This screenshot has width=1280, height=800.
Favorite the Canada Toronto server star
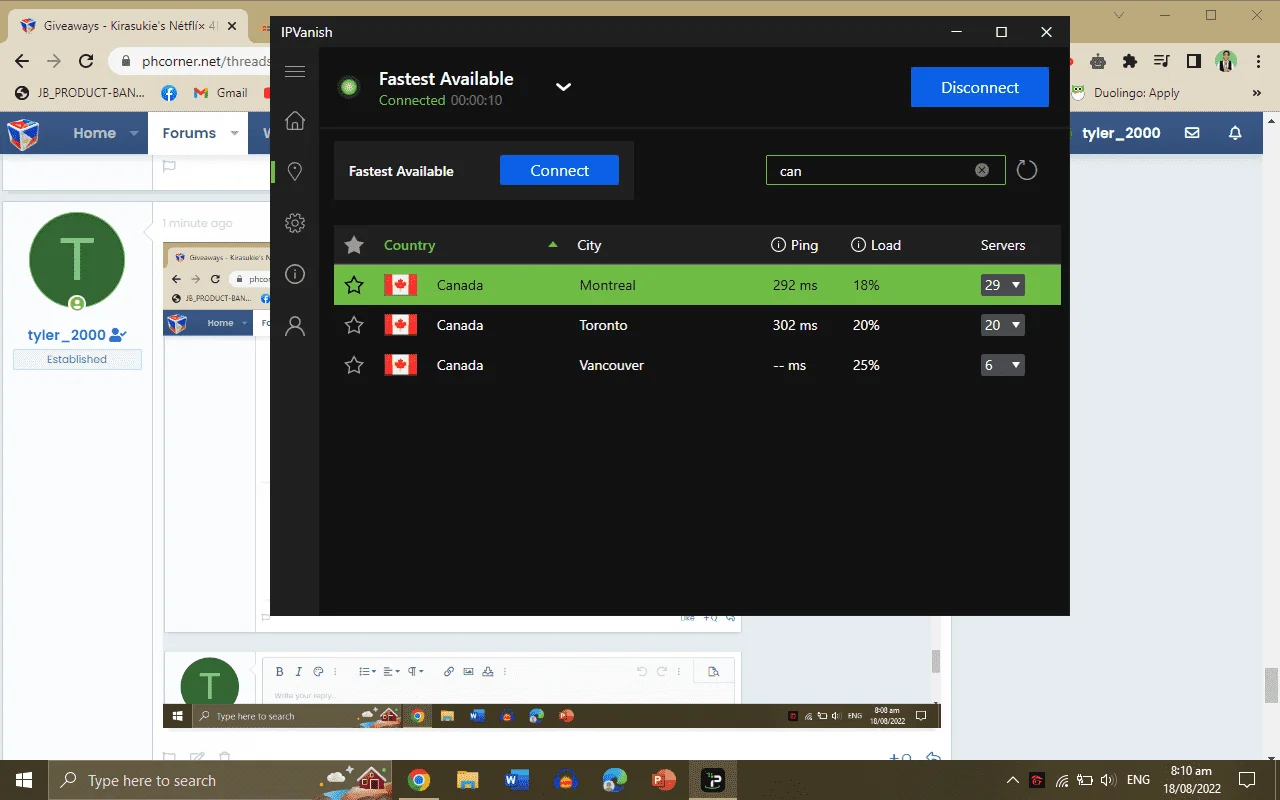[354, 325]
